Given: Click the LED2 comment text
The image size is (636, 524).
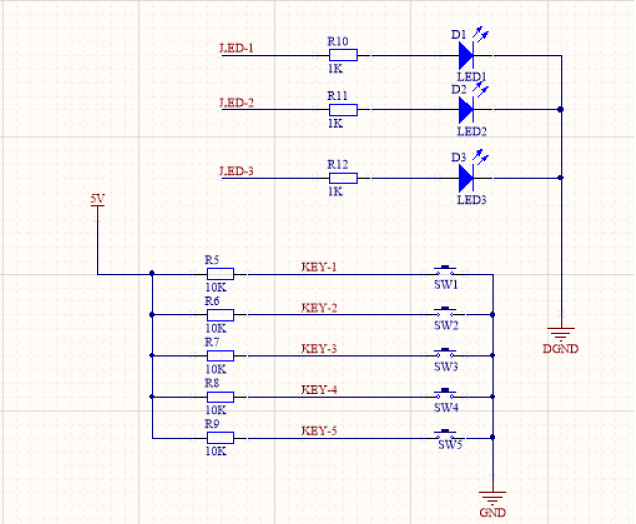Looking at the screenshot, I should (x=472, y=131).
